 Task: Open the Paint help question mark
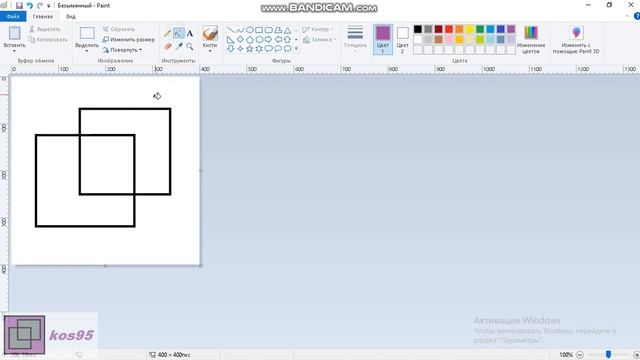[637, 16]
